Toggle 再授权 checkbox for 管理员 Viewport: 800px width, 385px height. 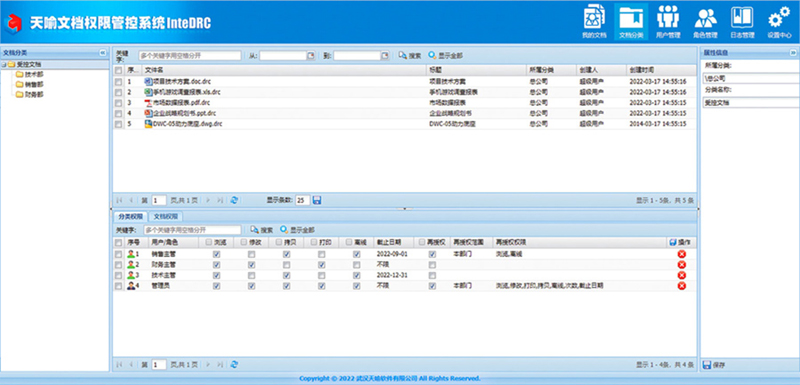coord(433,286)
